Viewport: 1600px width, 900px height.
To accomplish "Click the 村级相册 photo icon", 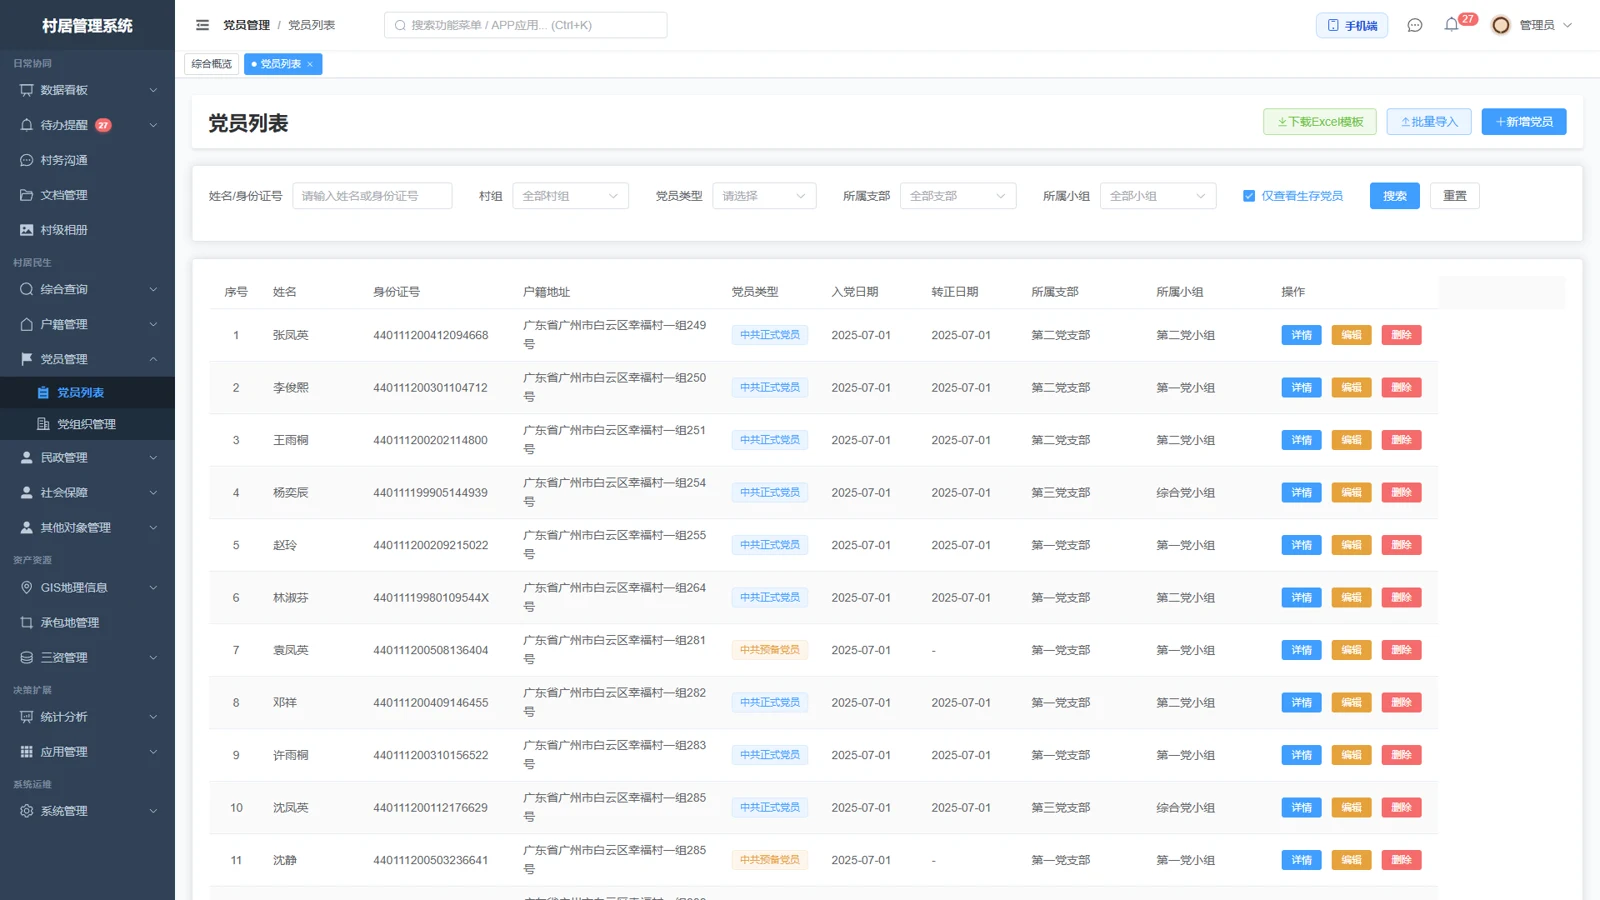I will (27, 230).
